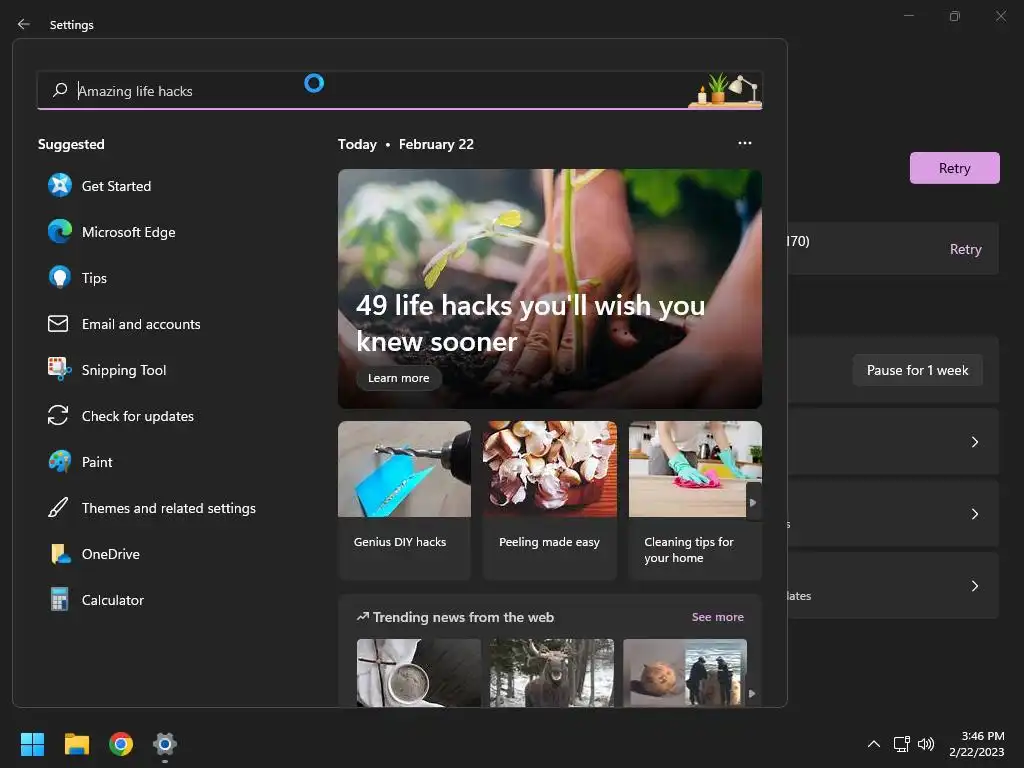
Task: Launch Snipping Tool icon in suggestions
Action: (x=59, y=370)
